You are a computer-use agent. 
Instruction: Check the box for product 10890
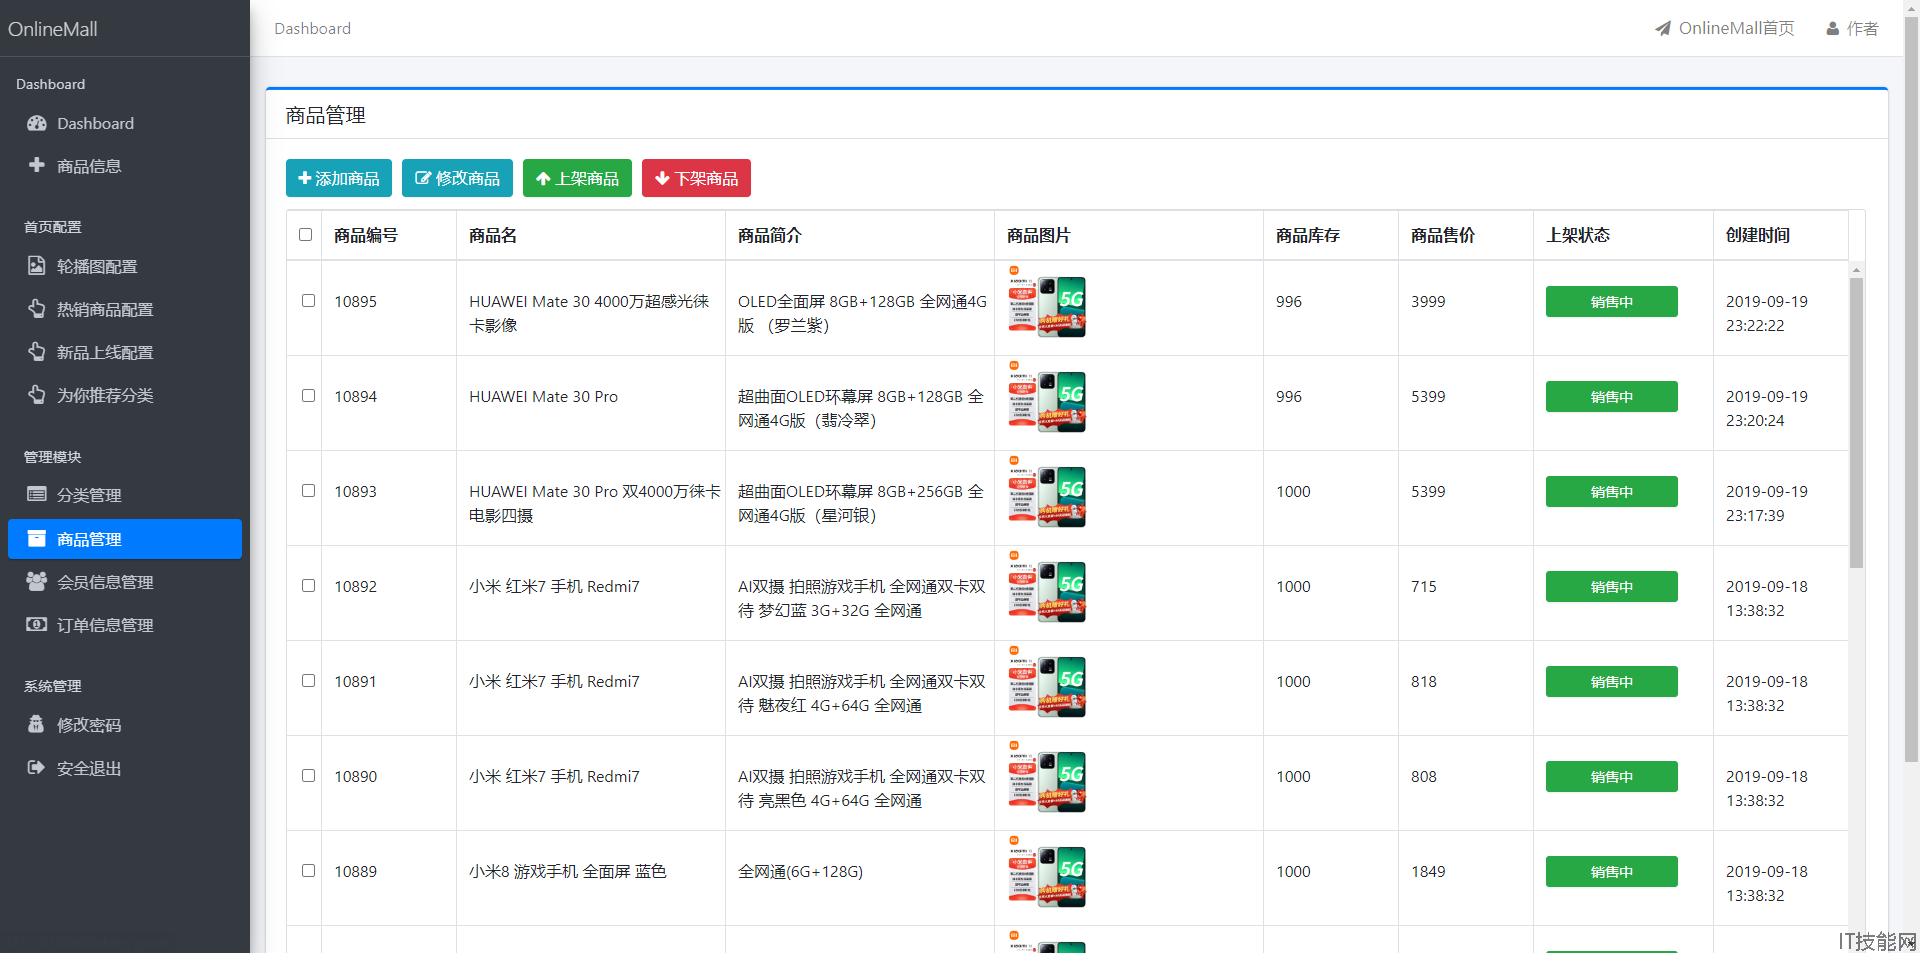309,776
